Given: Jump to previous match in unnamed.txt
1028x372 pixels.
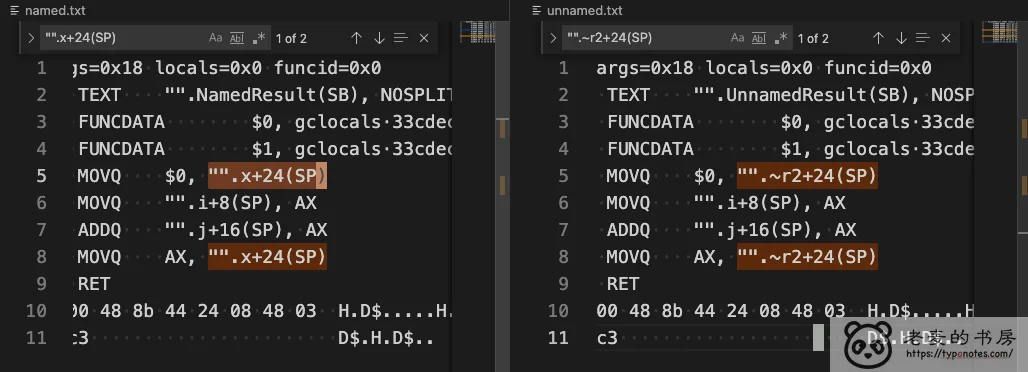Looking at the screenshot, I should (x=879, y=38).
